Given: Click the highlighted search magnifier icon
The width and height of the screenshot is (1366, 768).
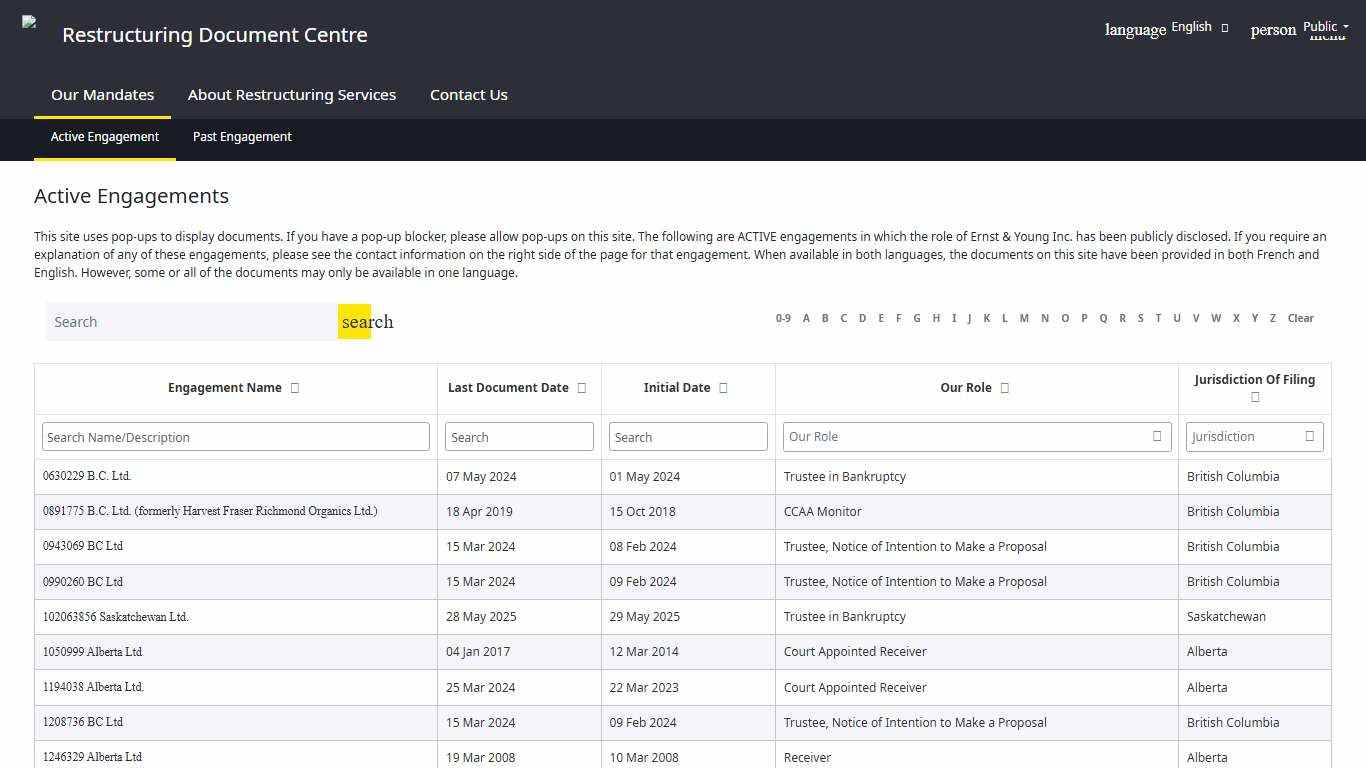Looking at the screenshot, I should point(356,321).
